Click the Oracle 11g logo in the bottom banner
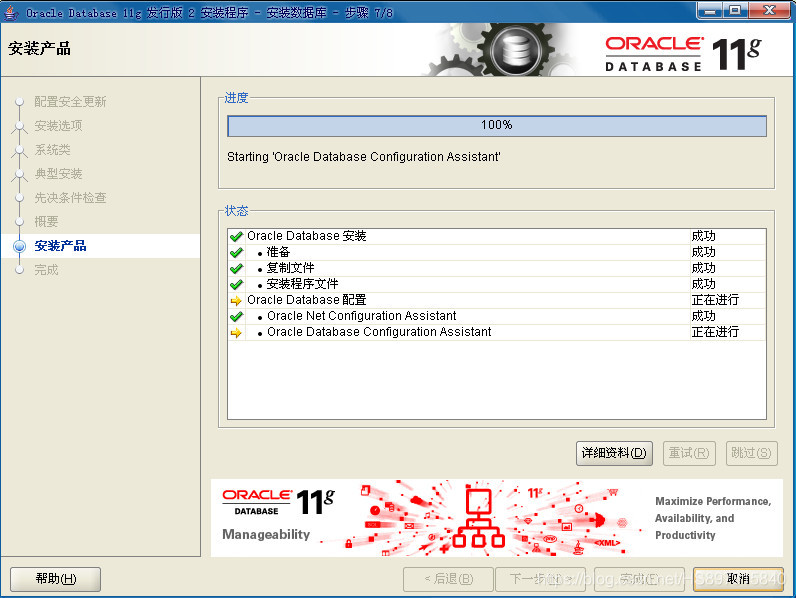Image resolution: width=796 pixels, height=598 pixels. 278,502
